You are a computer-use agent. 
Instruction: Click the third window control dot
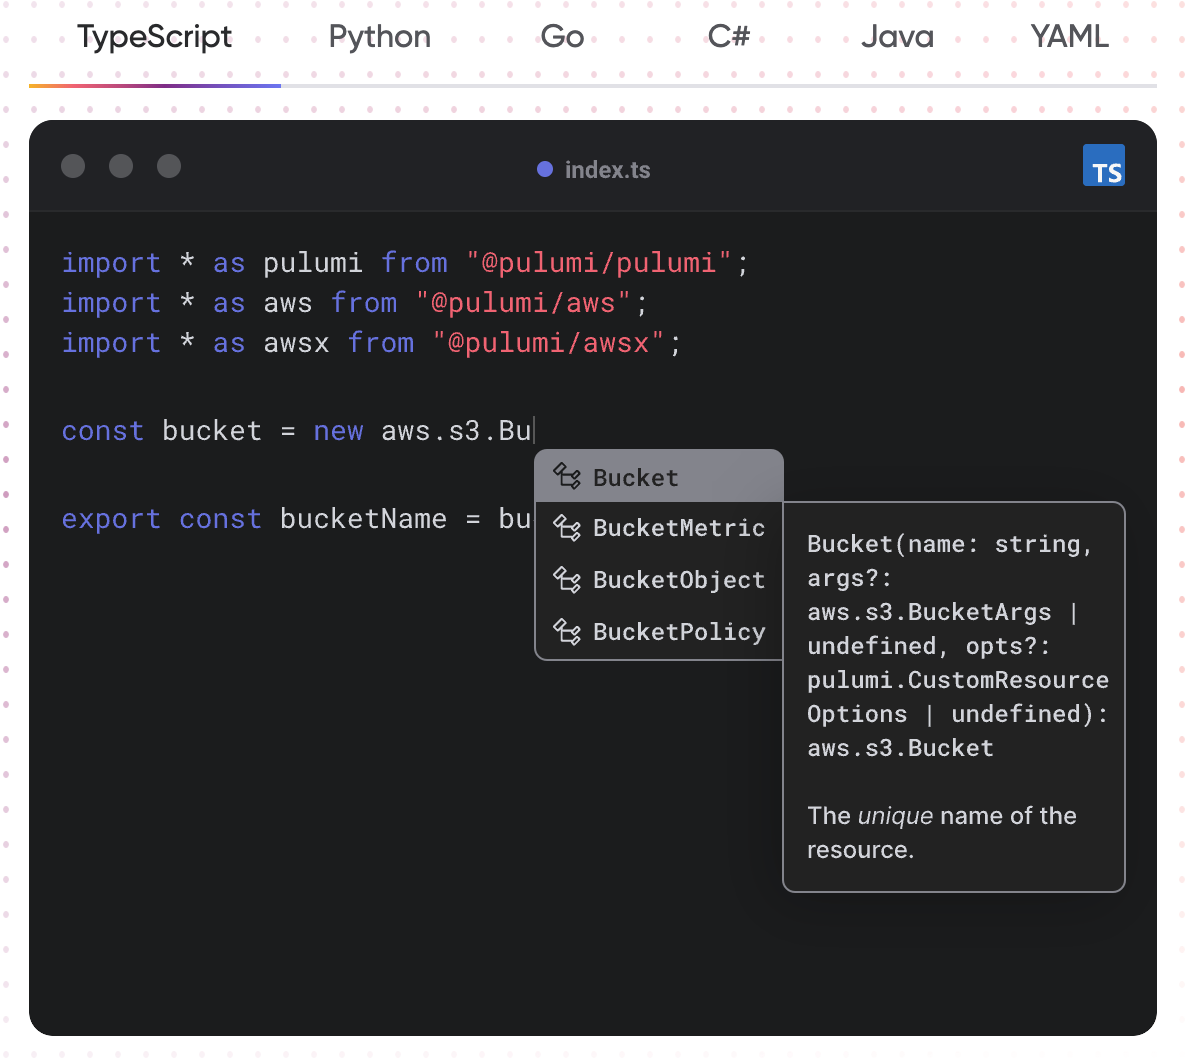[x=169, y=166]
